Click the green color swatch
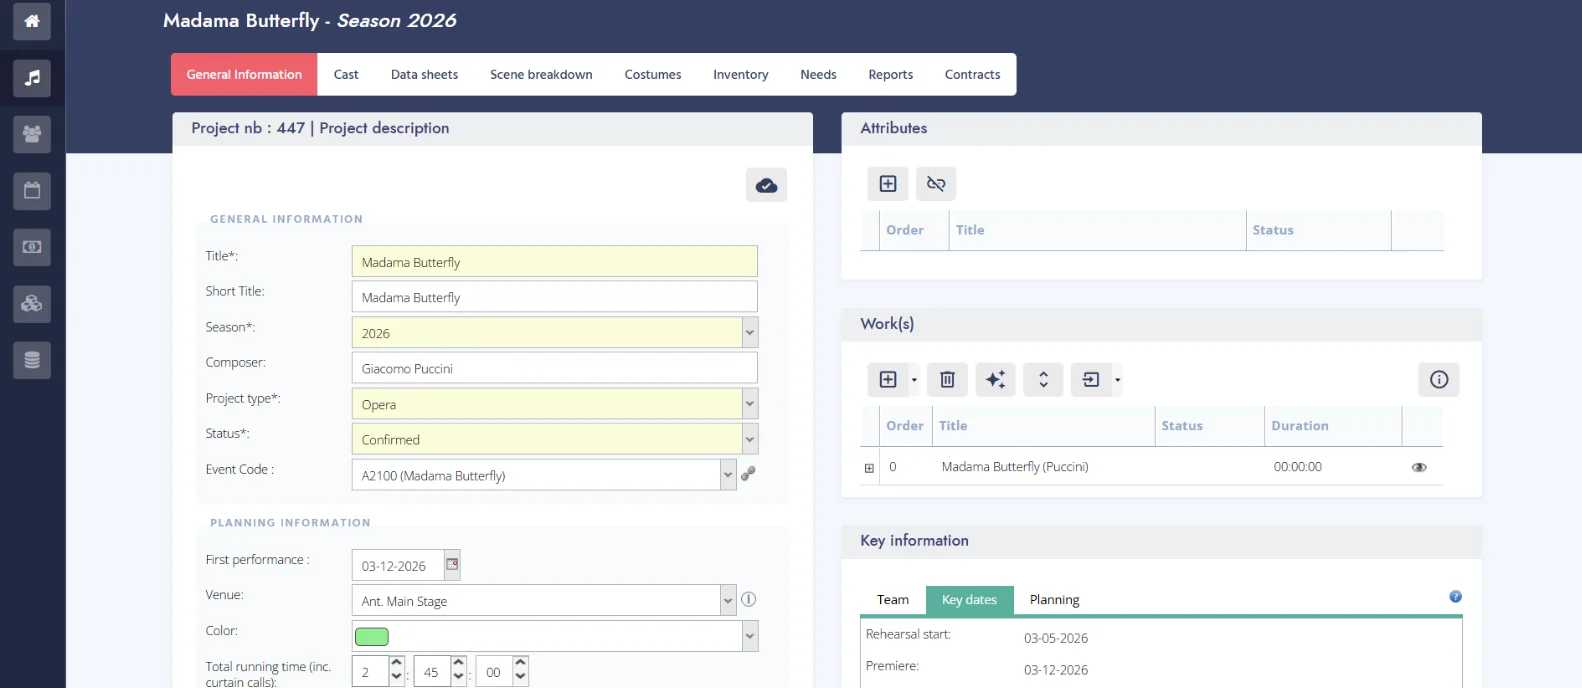 coord(372,637)
